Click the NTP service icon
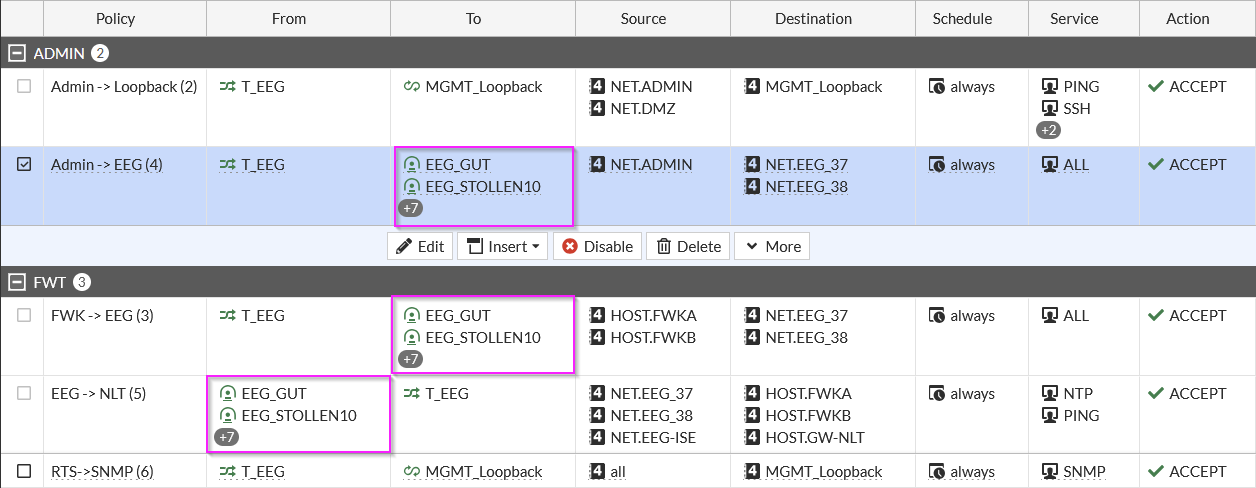 click(x=1050, y=394)
